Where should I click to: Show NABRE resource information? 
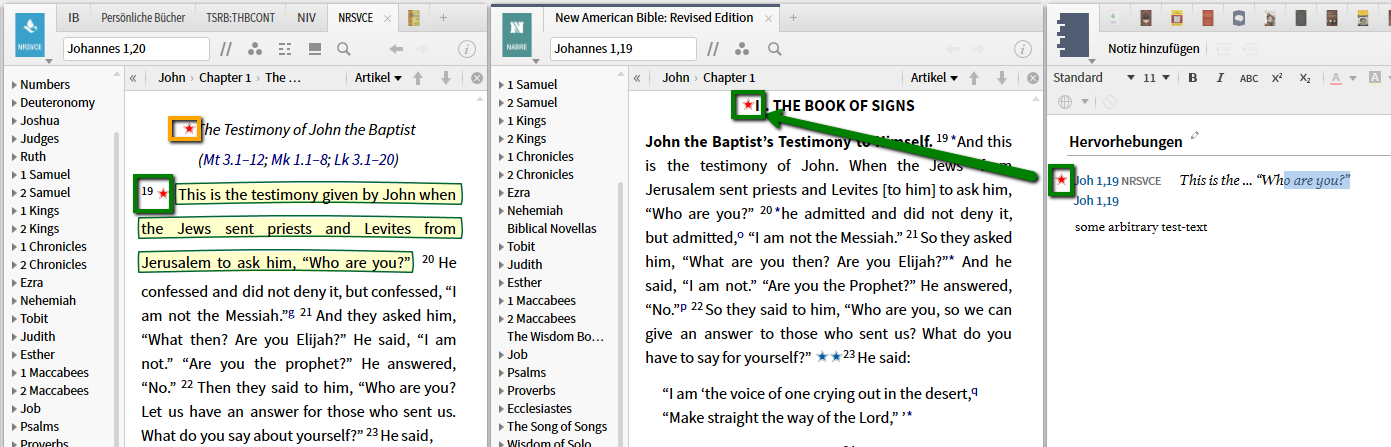click(1022, 49)
